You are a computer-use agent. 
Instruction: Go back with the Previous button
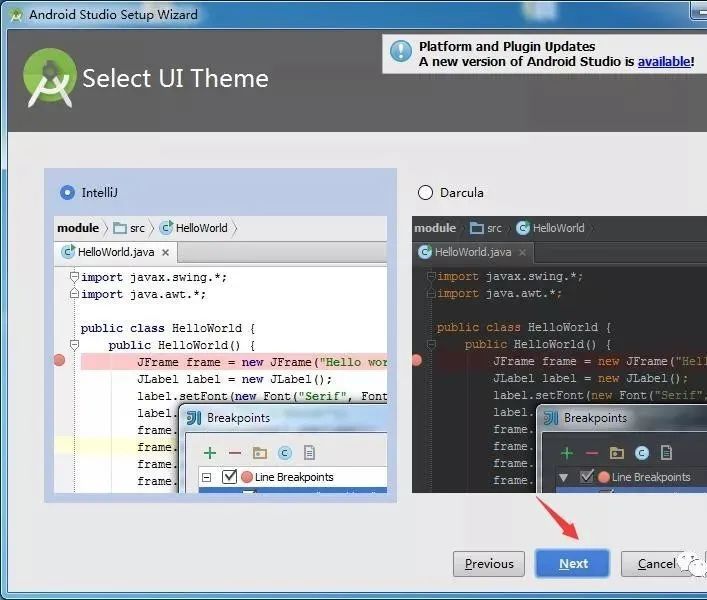(489, 563)
